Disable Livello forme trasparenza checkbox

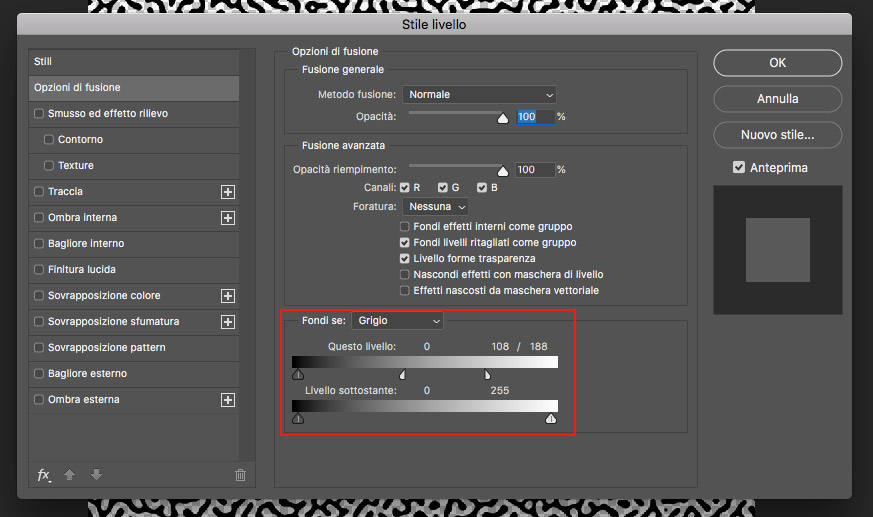click(405, 259)
